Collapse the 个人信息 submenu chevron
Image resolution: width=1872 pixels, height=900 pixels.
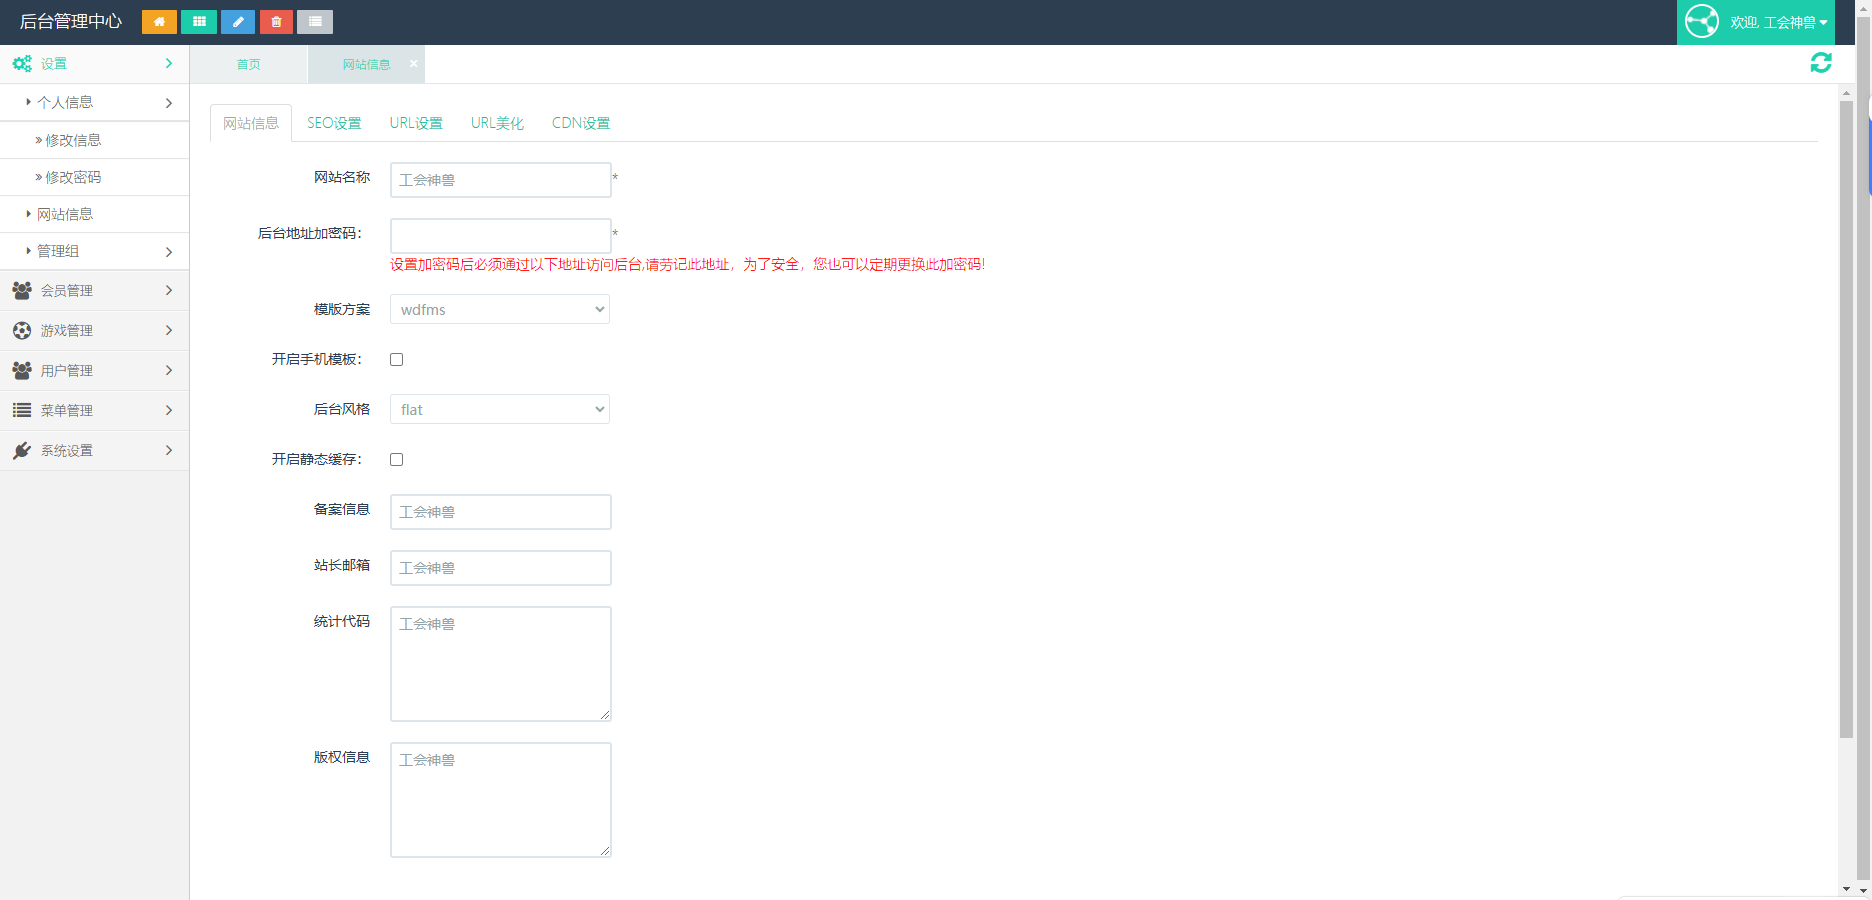(169, 102)
